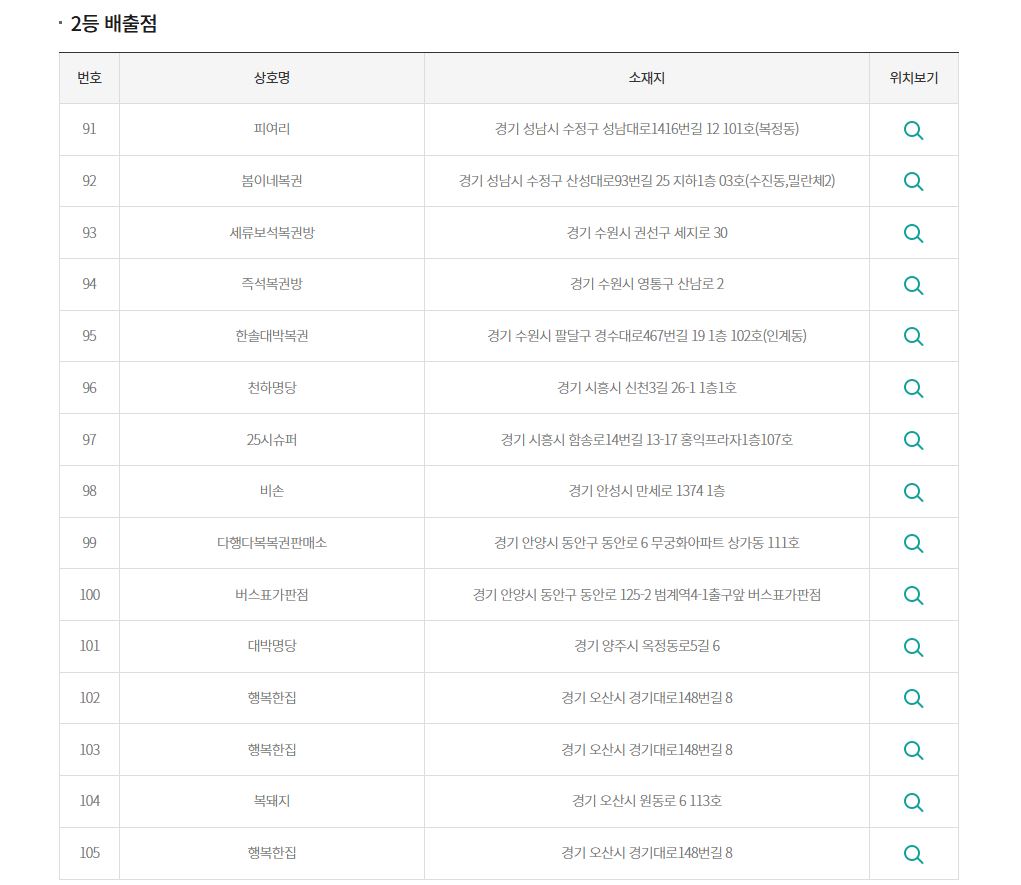
Task: Click address containing 경수대로467번길 19
Action: tap(647, 336)
